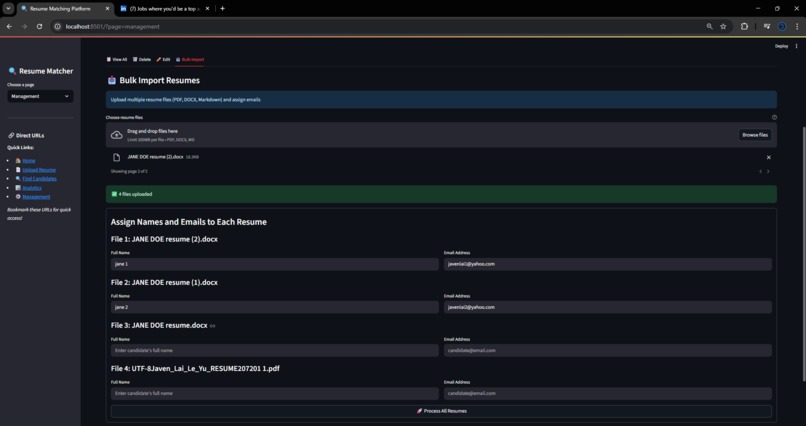806x426 pixels.
Task: Click the File 3 Email Address field
Action: click(608, 350)
